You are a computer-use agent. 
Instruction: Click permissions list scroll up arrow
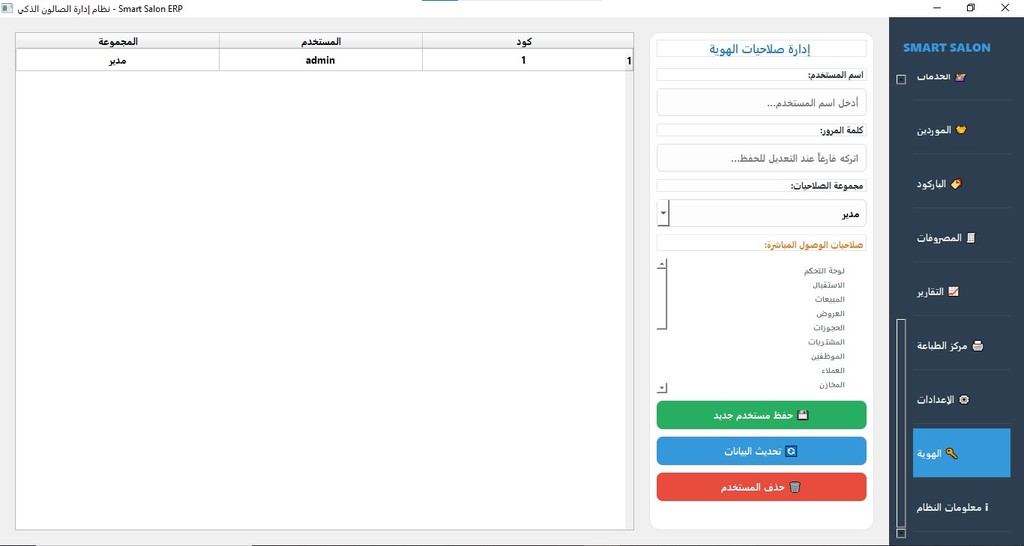click(662, 264)
